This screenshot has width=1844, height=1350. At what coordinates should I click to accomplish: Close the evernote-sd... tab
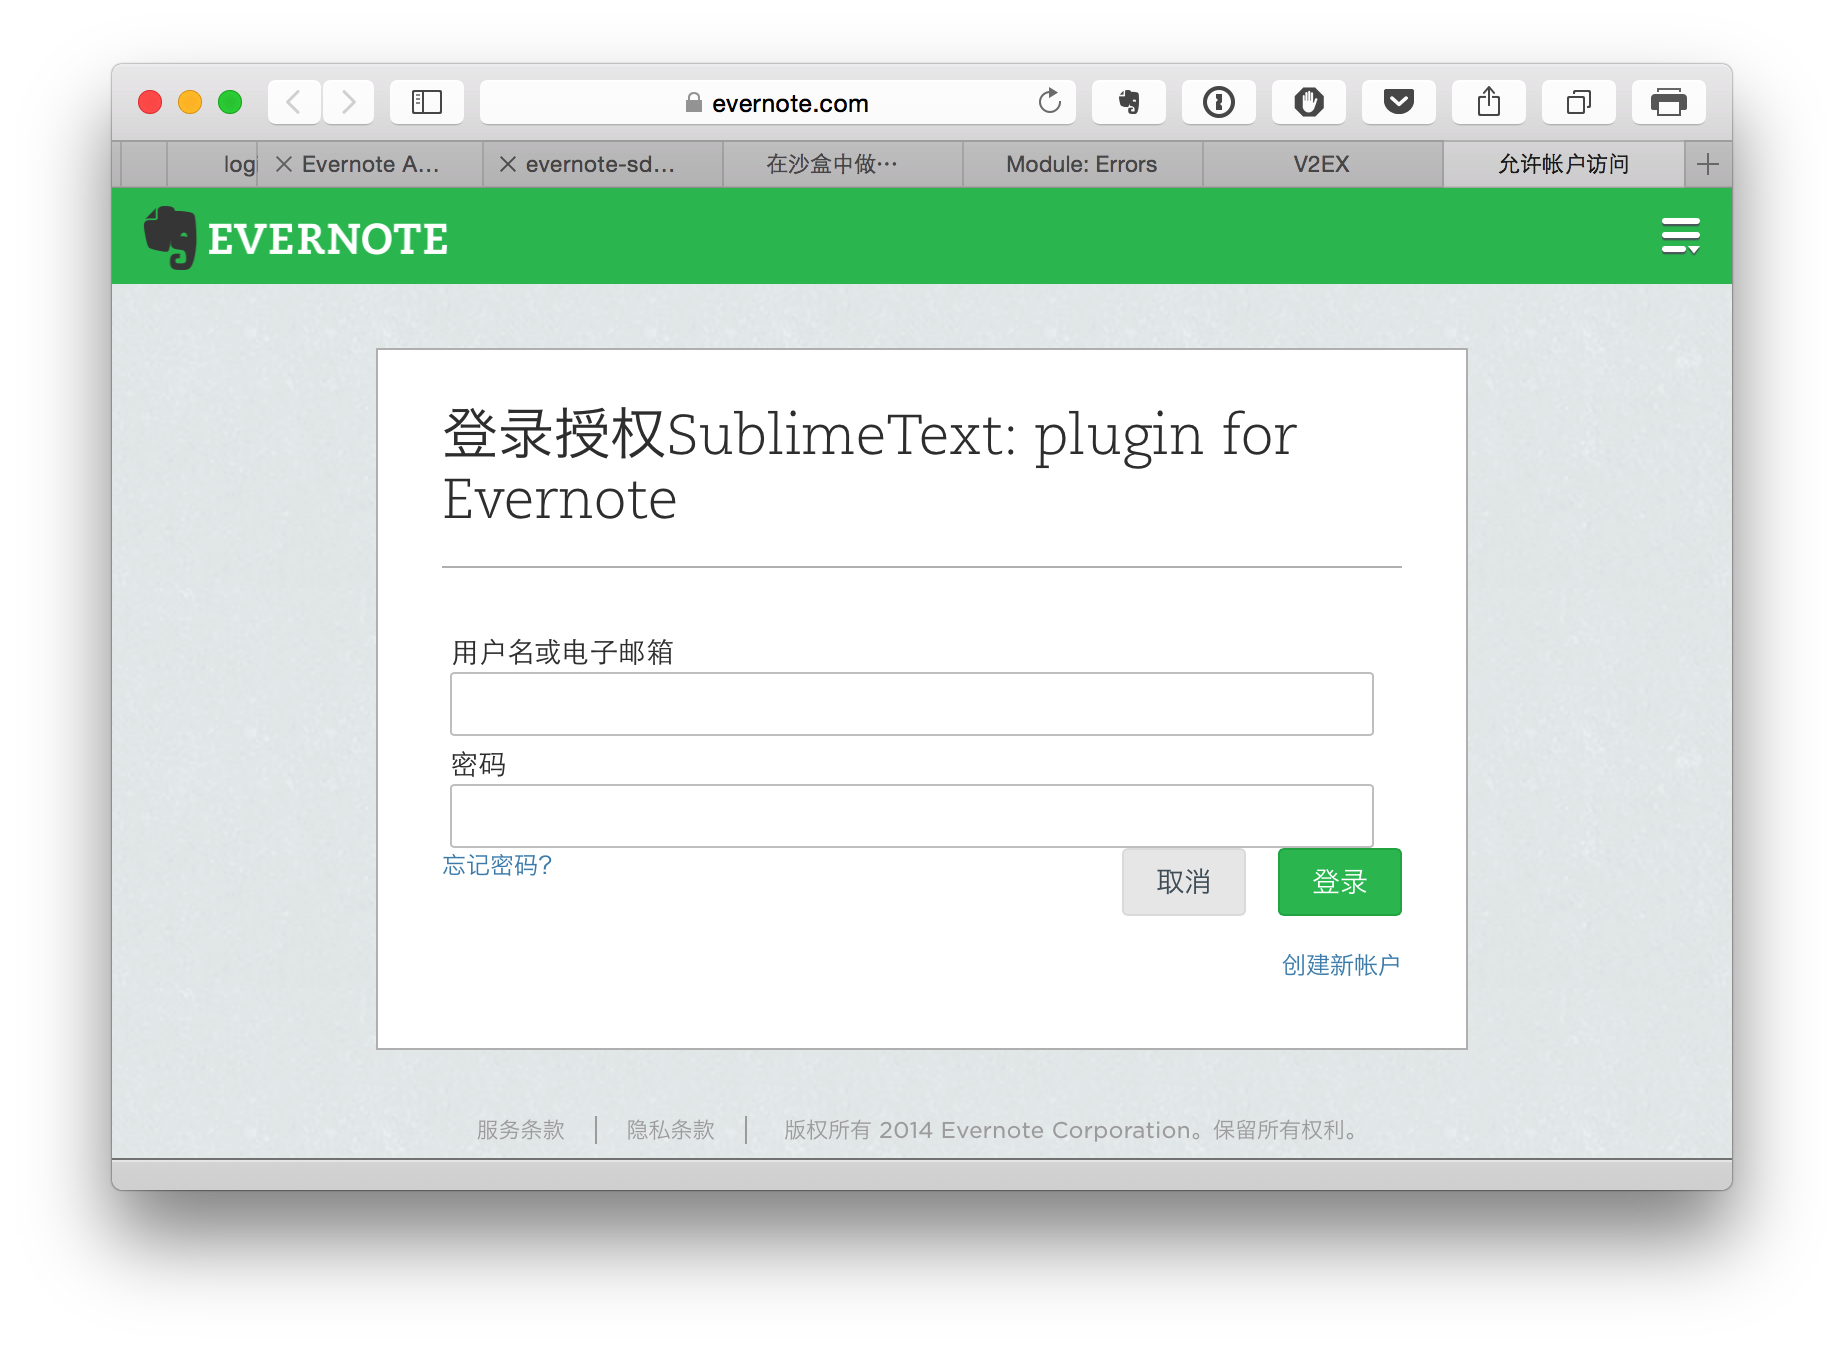[508, 164]
